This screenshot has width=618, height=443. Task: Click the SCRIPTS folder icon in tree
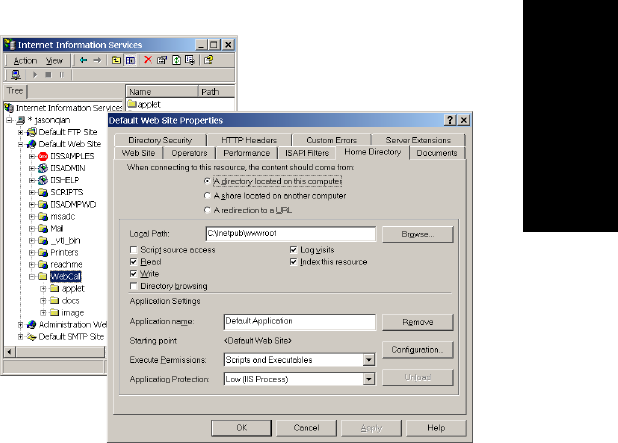click(x=43, y=192)
